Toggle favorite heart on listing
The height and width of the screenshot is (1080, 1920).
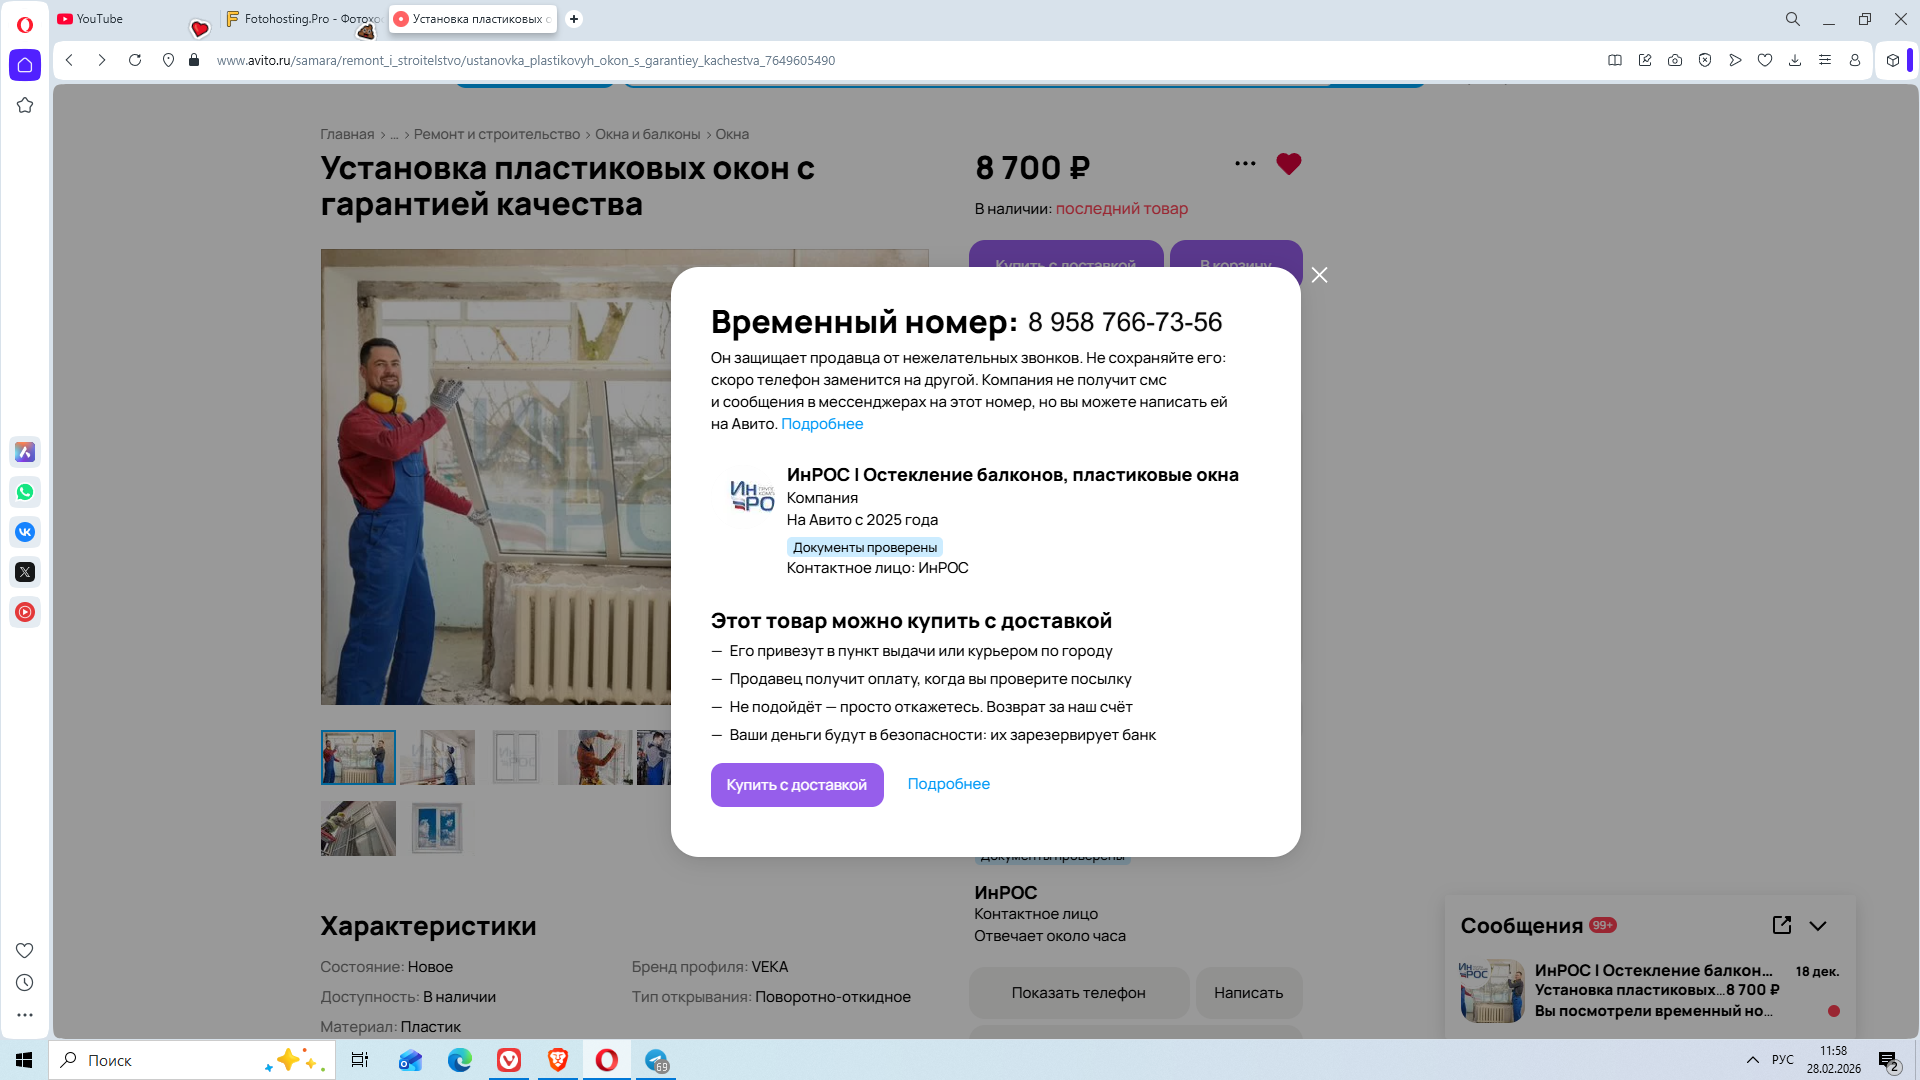point(1288,164)
